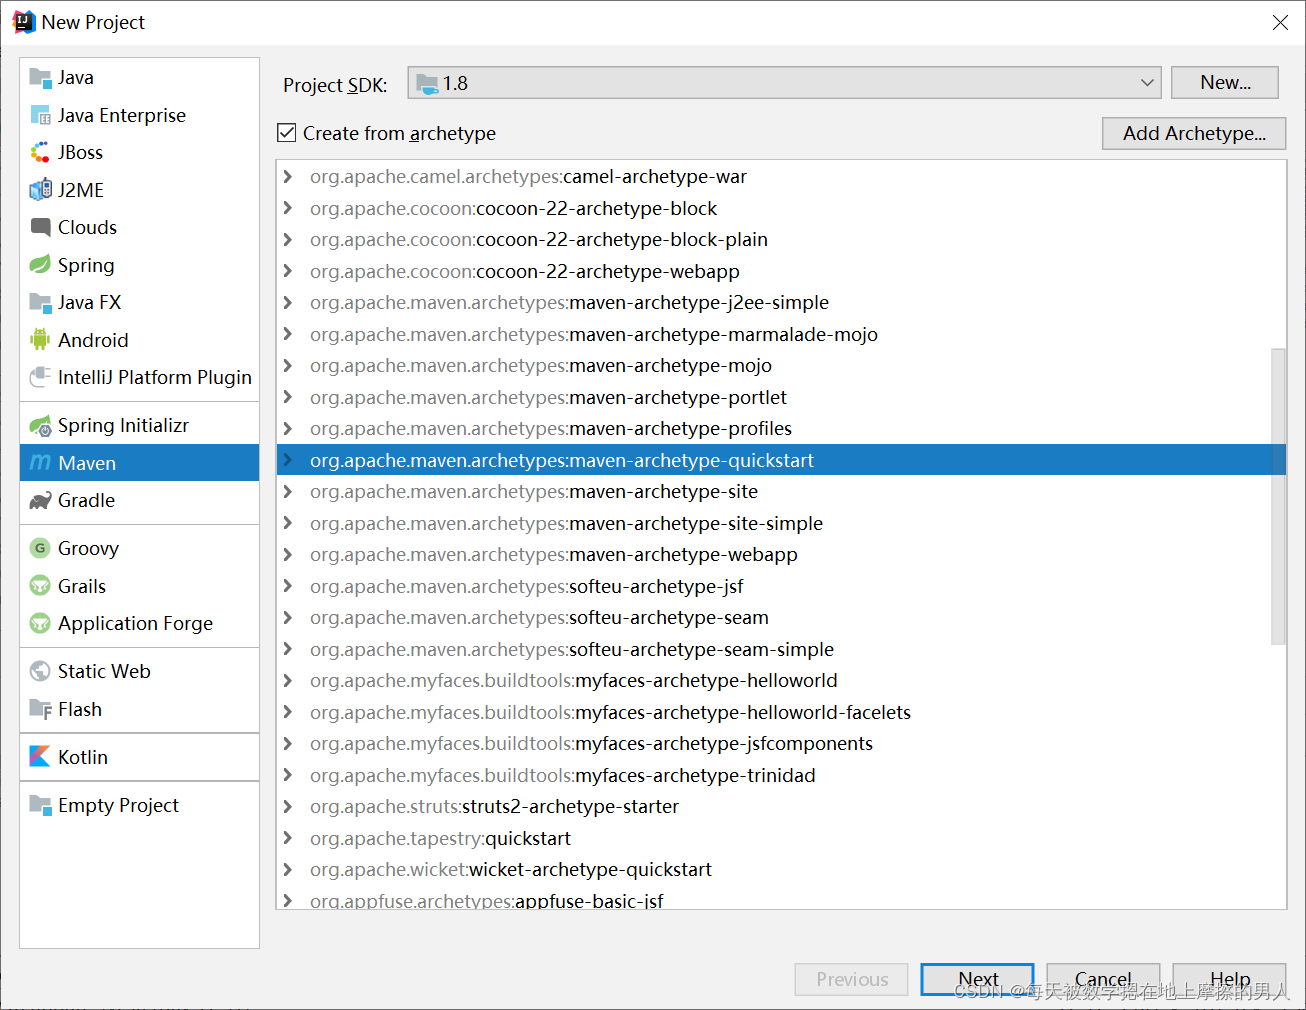
Task: Click the New... SDK button
Action: [x=1225, y=83]
